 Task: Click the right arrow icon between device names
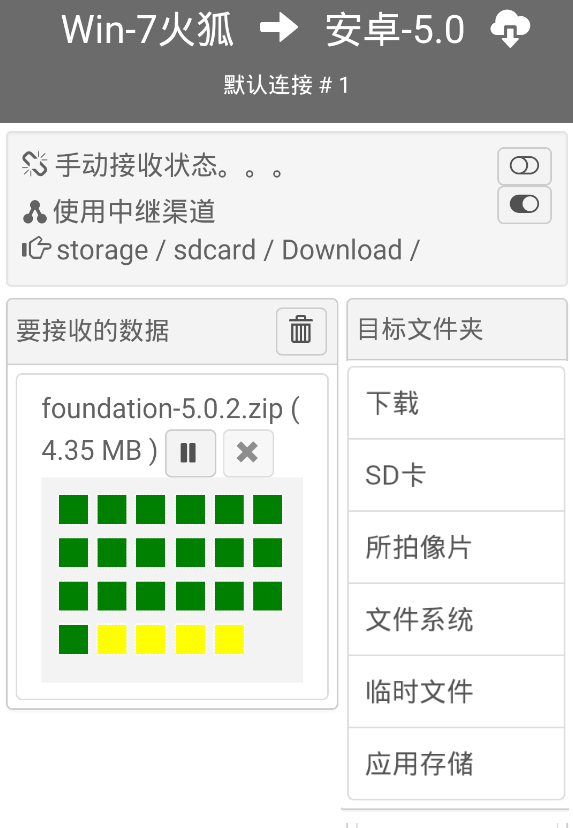tap(279, 29)
